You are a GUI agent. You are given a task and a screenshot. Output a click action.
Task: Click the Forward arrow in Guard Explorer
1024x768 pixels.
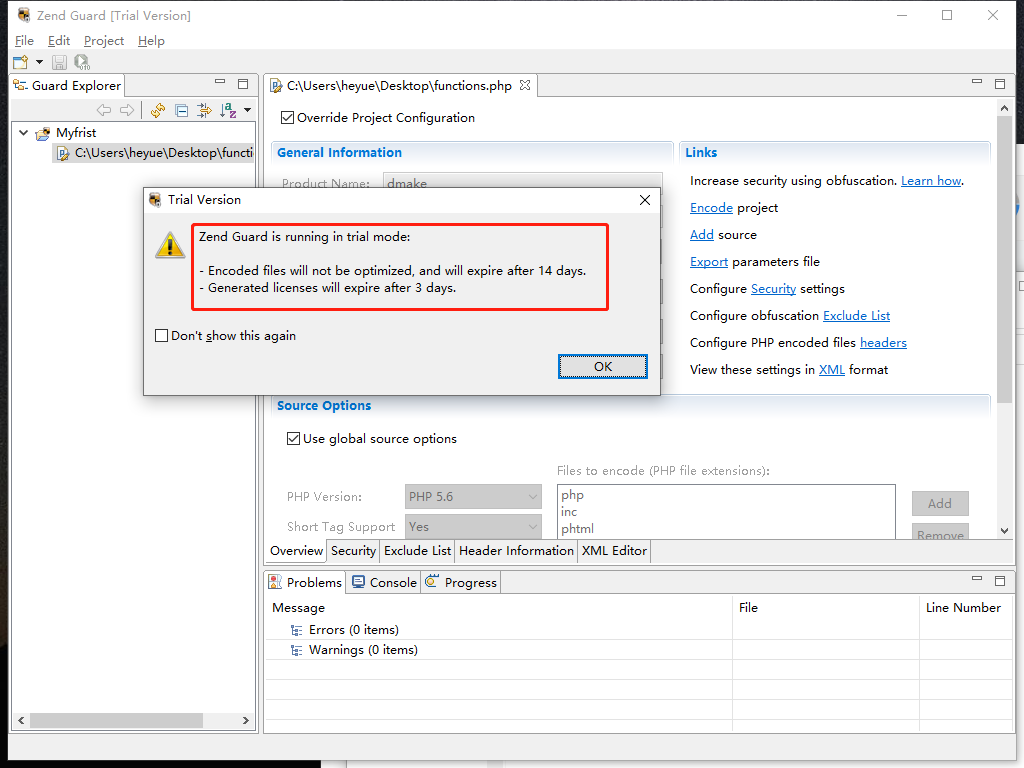(127, 110)
